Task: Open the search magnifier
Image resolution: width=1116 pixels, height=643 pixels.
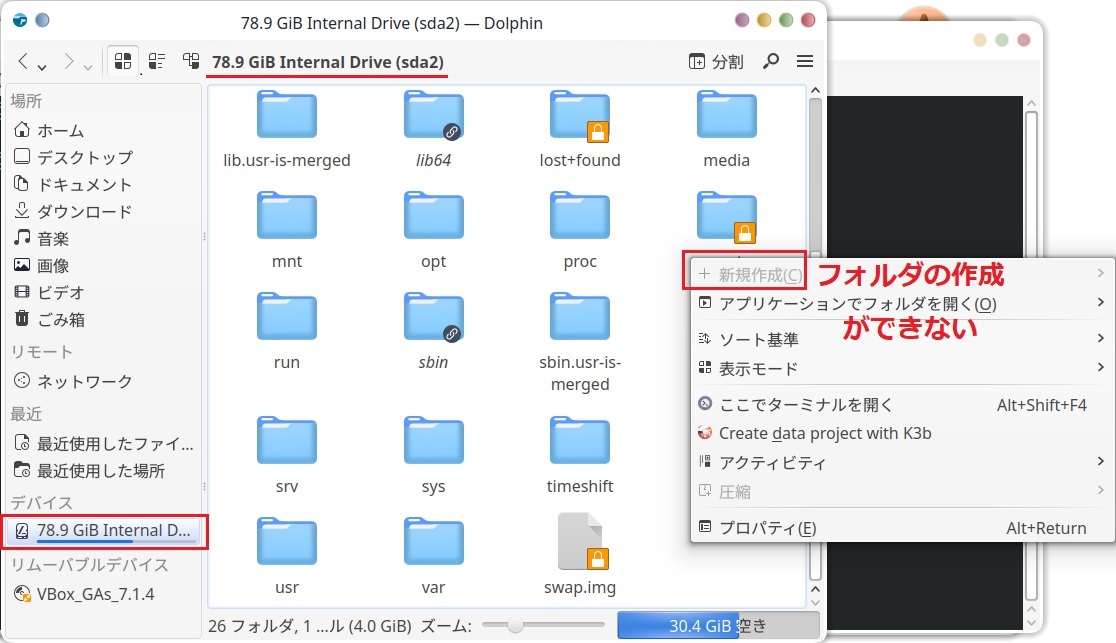Action: point(770,61)
